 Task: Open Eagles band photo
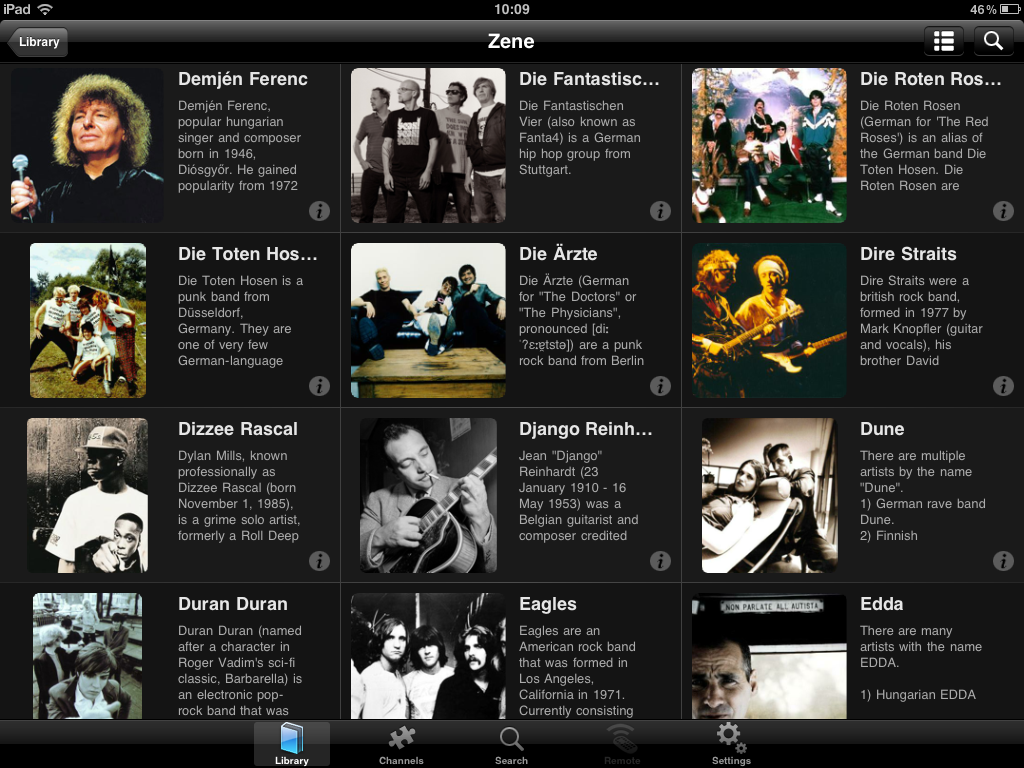point(428,656)
